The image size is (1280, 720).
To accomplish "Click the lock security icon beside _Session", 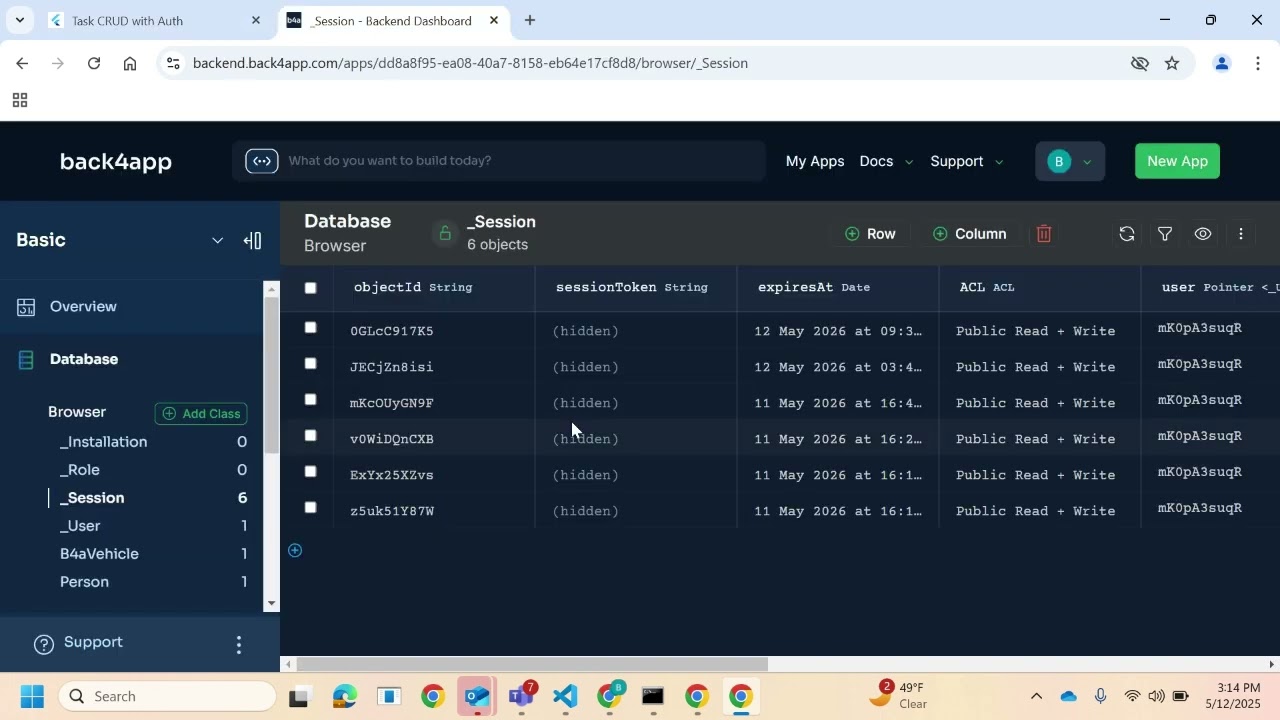I will tap(444, 233).
